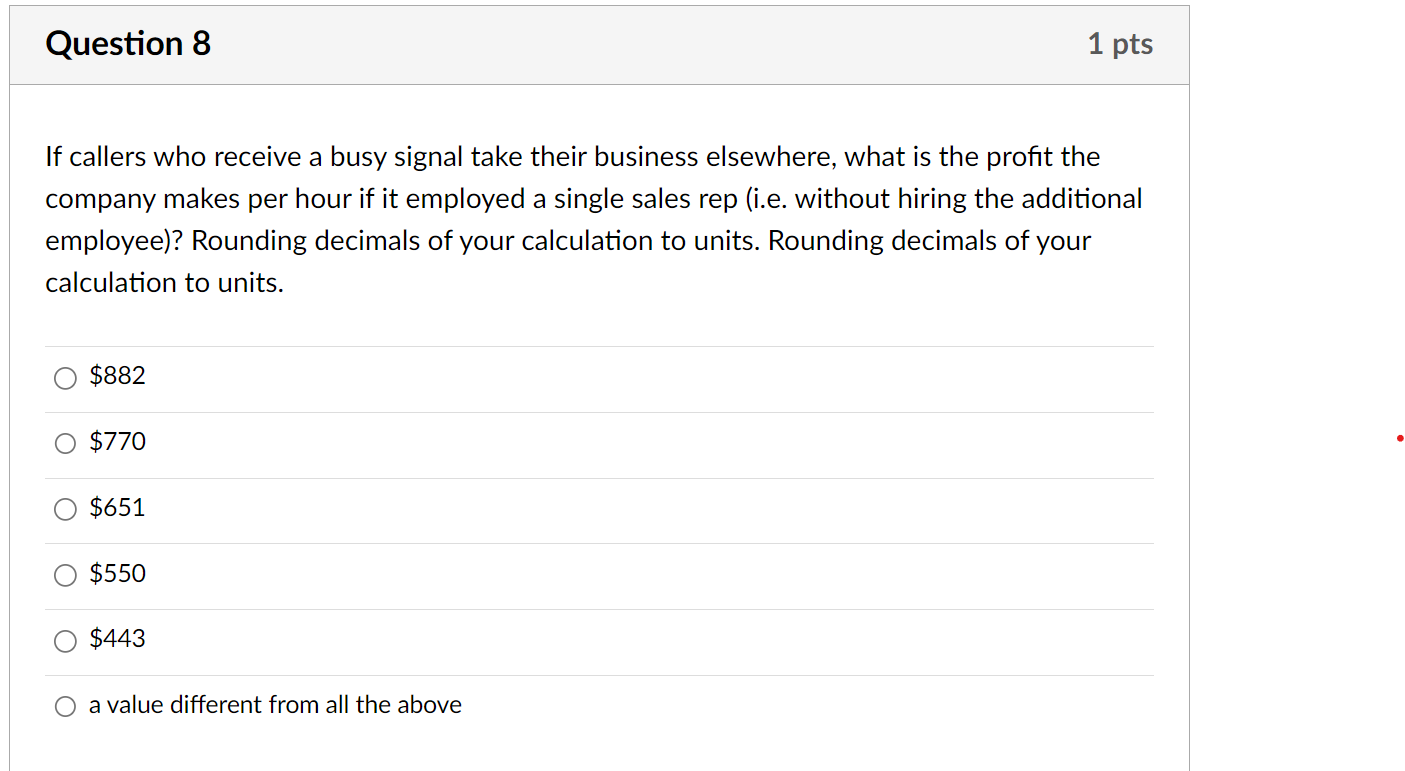
Task: Click the line starting 'company makes per hour'
Action: (x=593, y=199)
